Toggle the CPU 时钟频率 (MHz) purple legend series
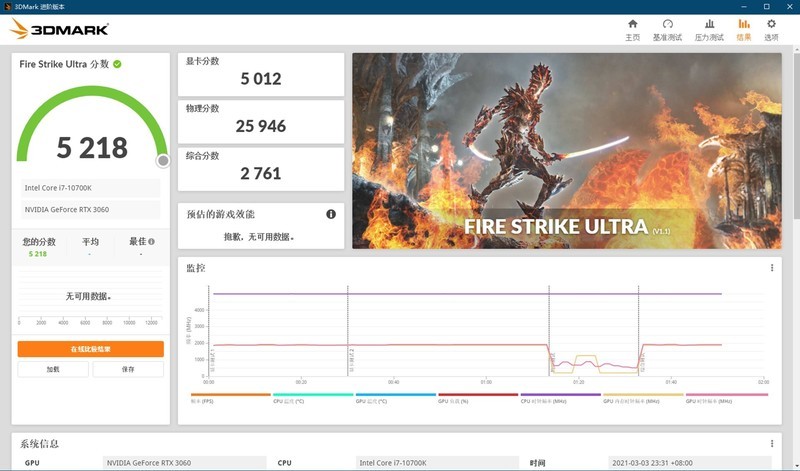 pyautogui.click(x=561, y=398)
